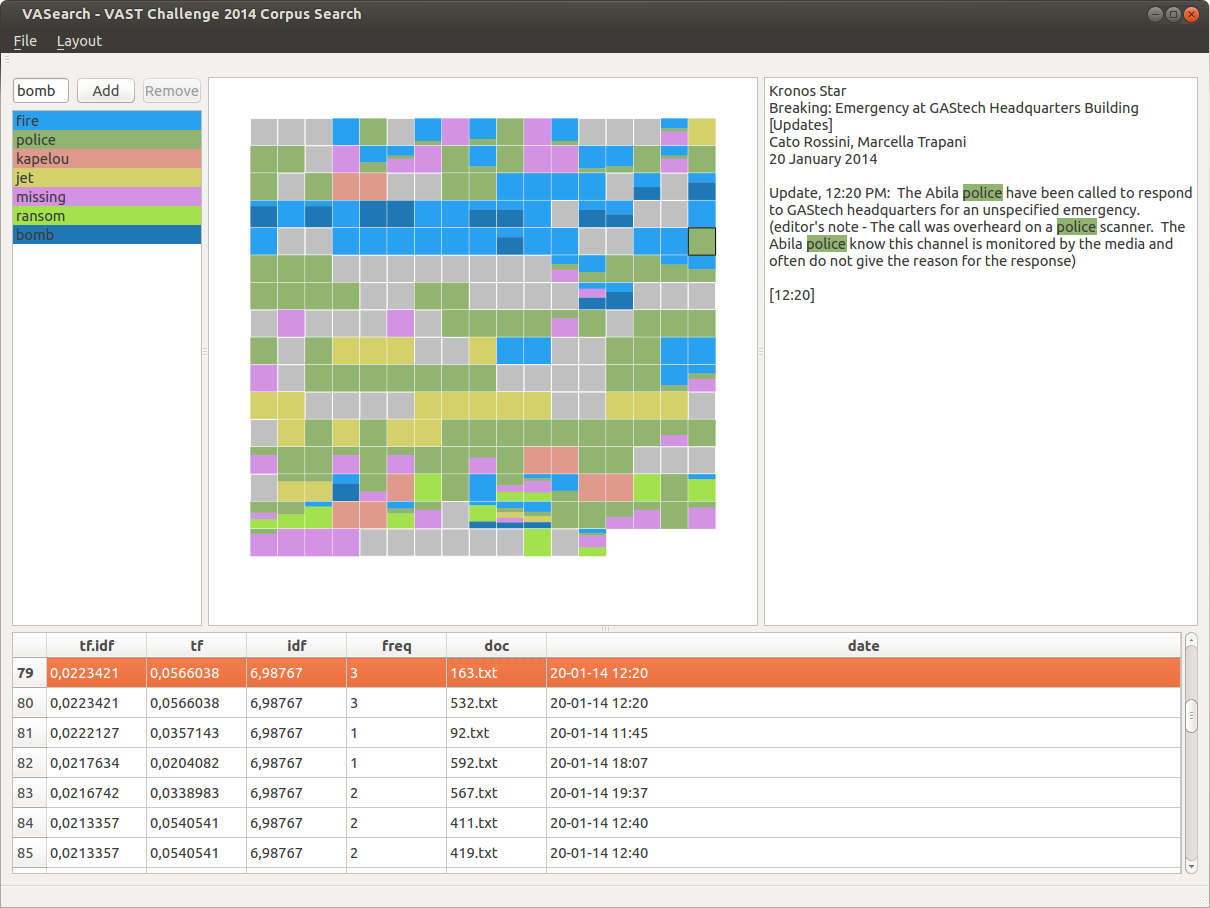Click the tf value 0,0338983
The width and height of the screenshot is (1210, 908).
pyautogui.click(x=197, y=793)
